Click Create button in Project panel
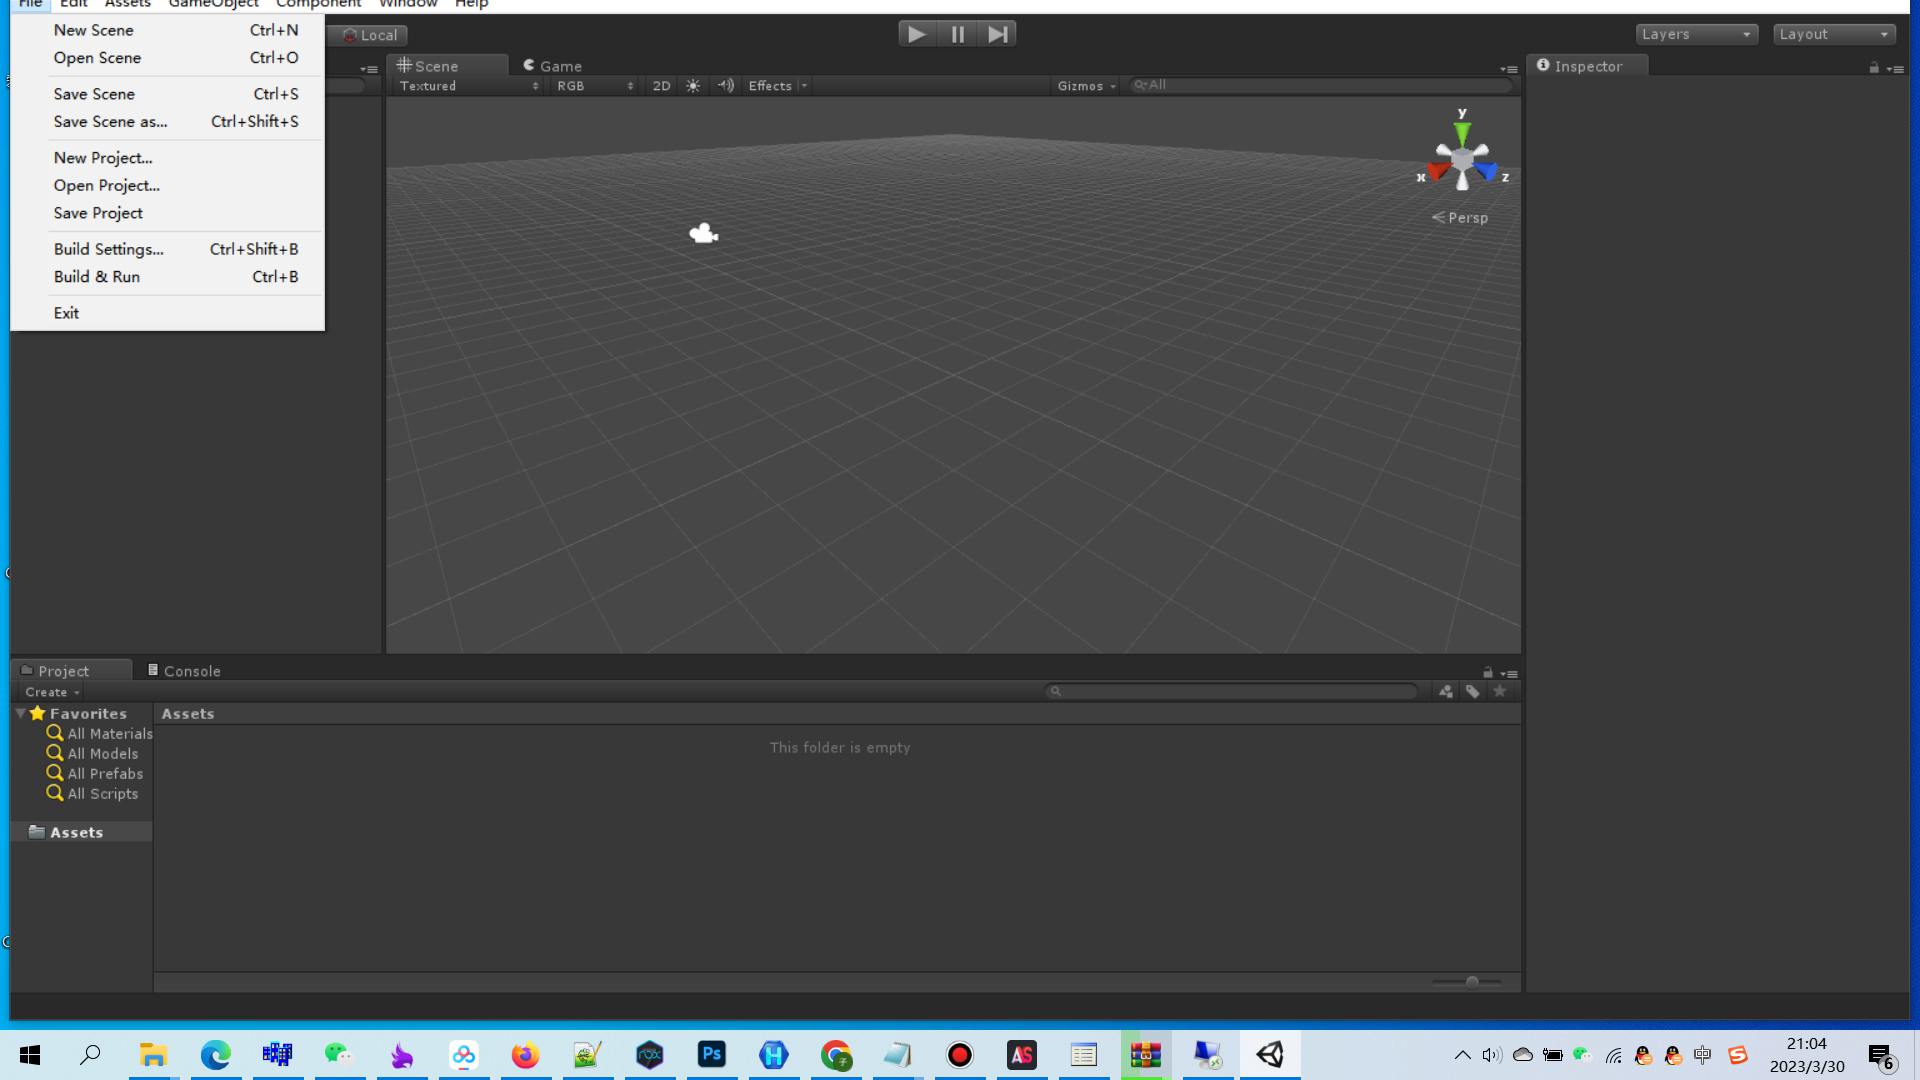Screen dimensions: 1920x1080 [49, 691]
